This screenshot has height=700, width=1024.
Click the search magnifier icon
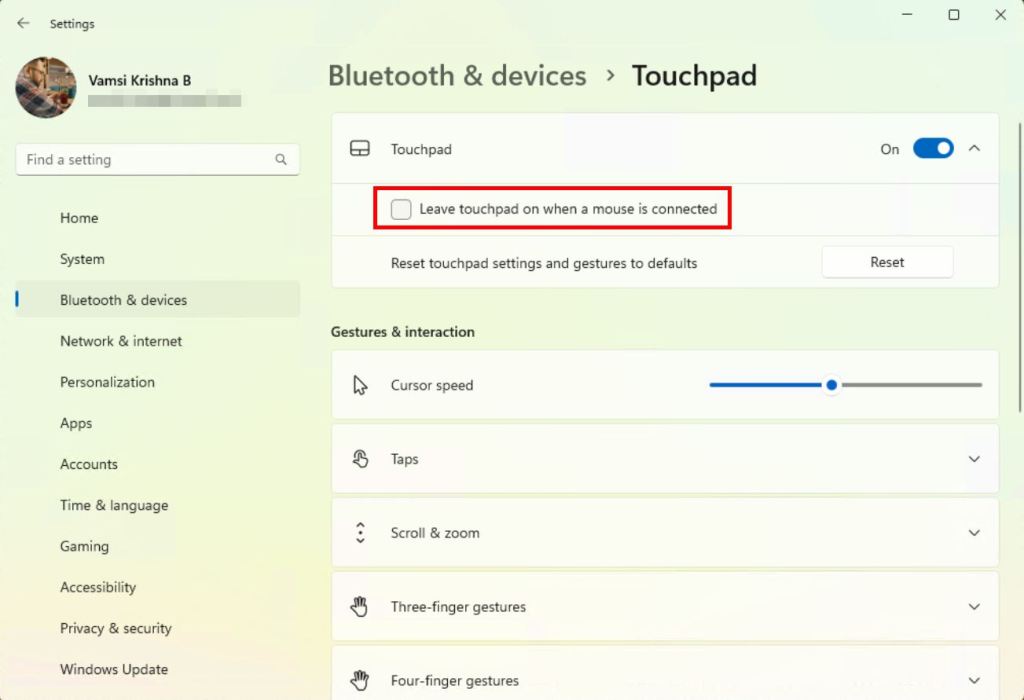[281, 159]
